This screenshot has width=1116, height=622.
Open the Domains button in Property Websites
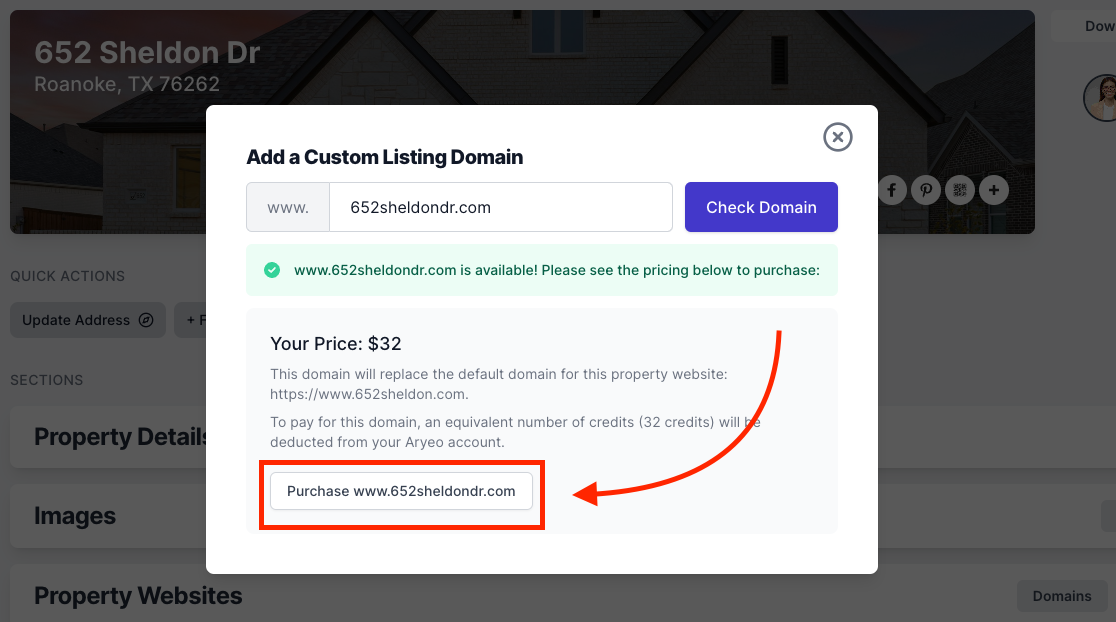[1062, 596]
